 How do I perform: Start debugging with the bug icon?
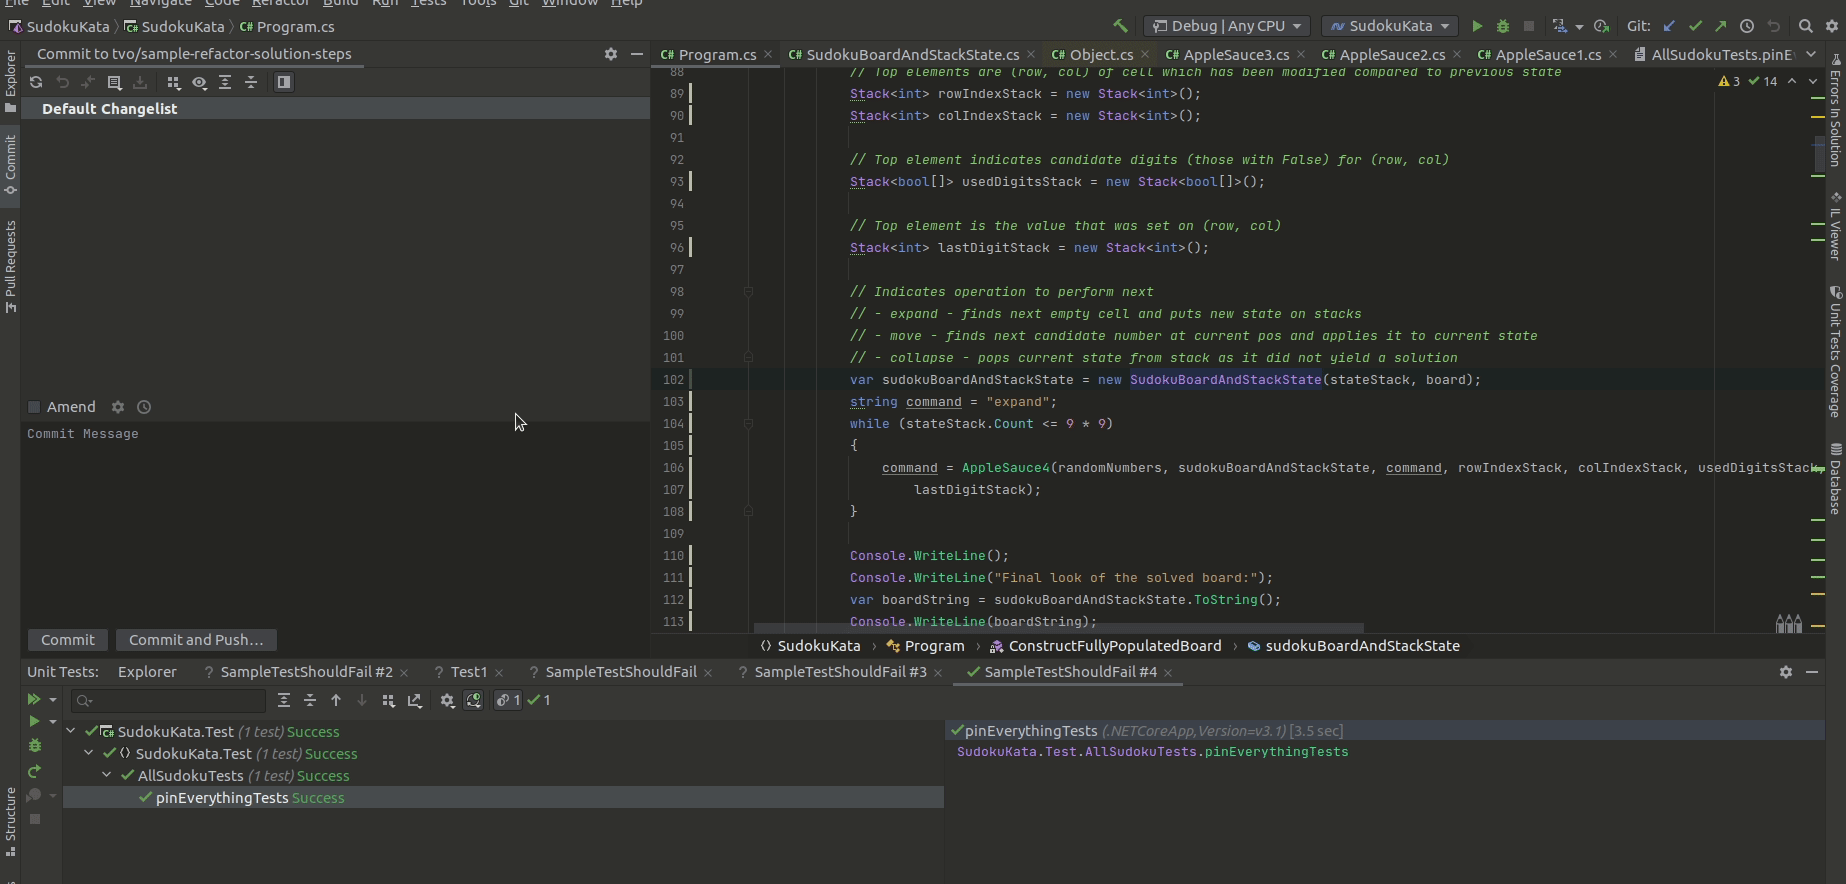click(1502, 26)
